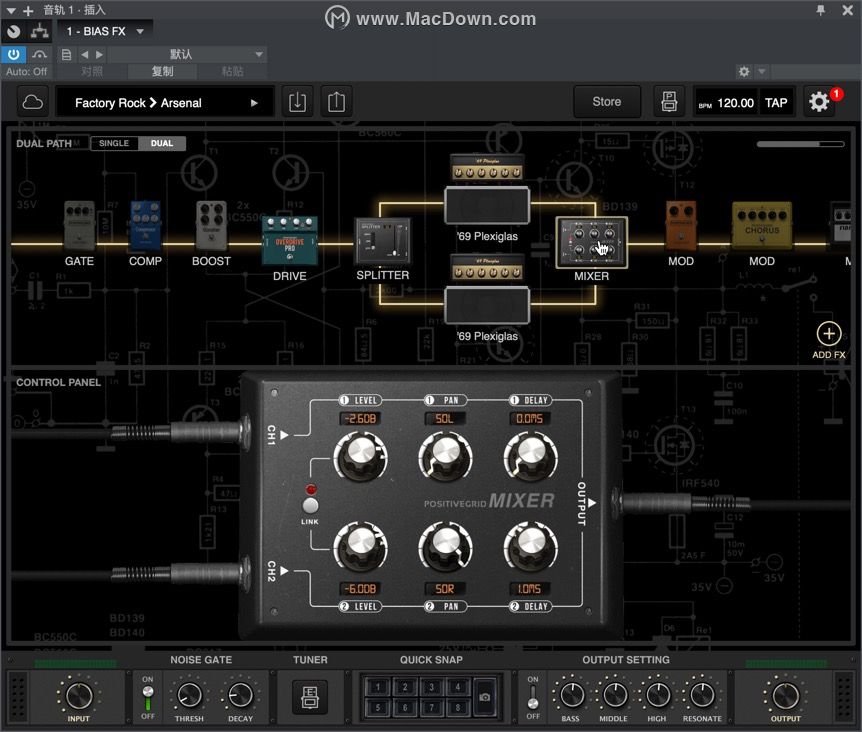Click the CH2 DELAY knob
The height and width of the screenshot is (732, 862).
531,547
